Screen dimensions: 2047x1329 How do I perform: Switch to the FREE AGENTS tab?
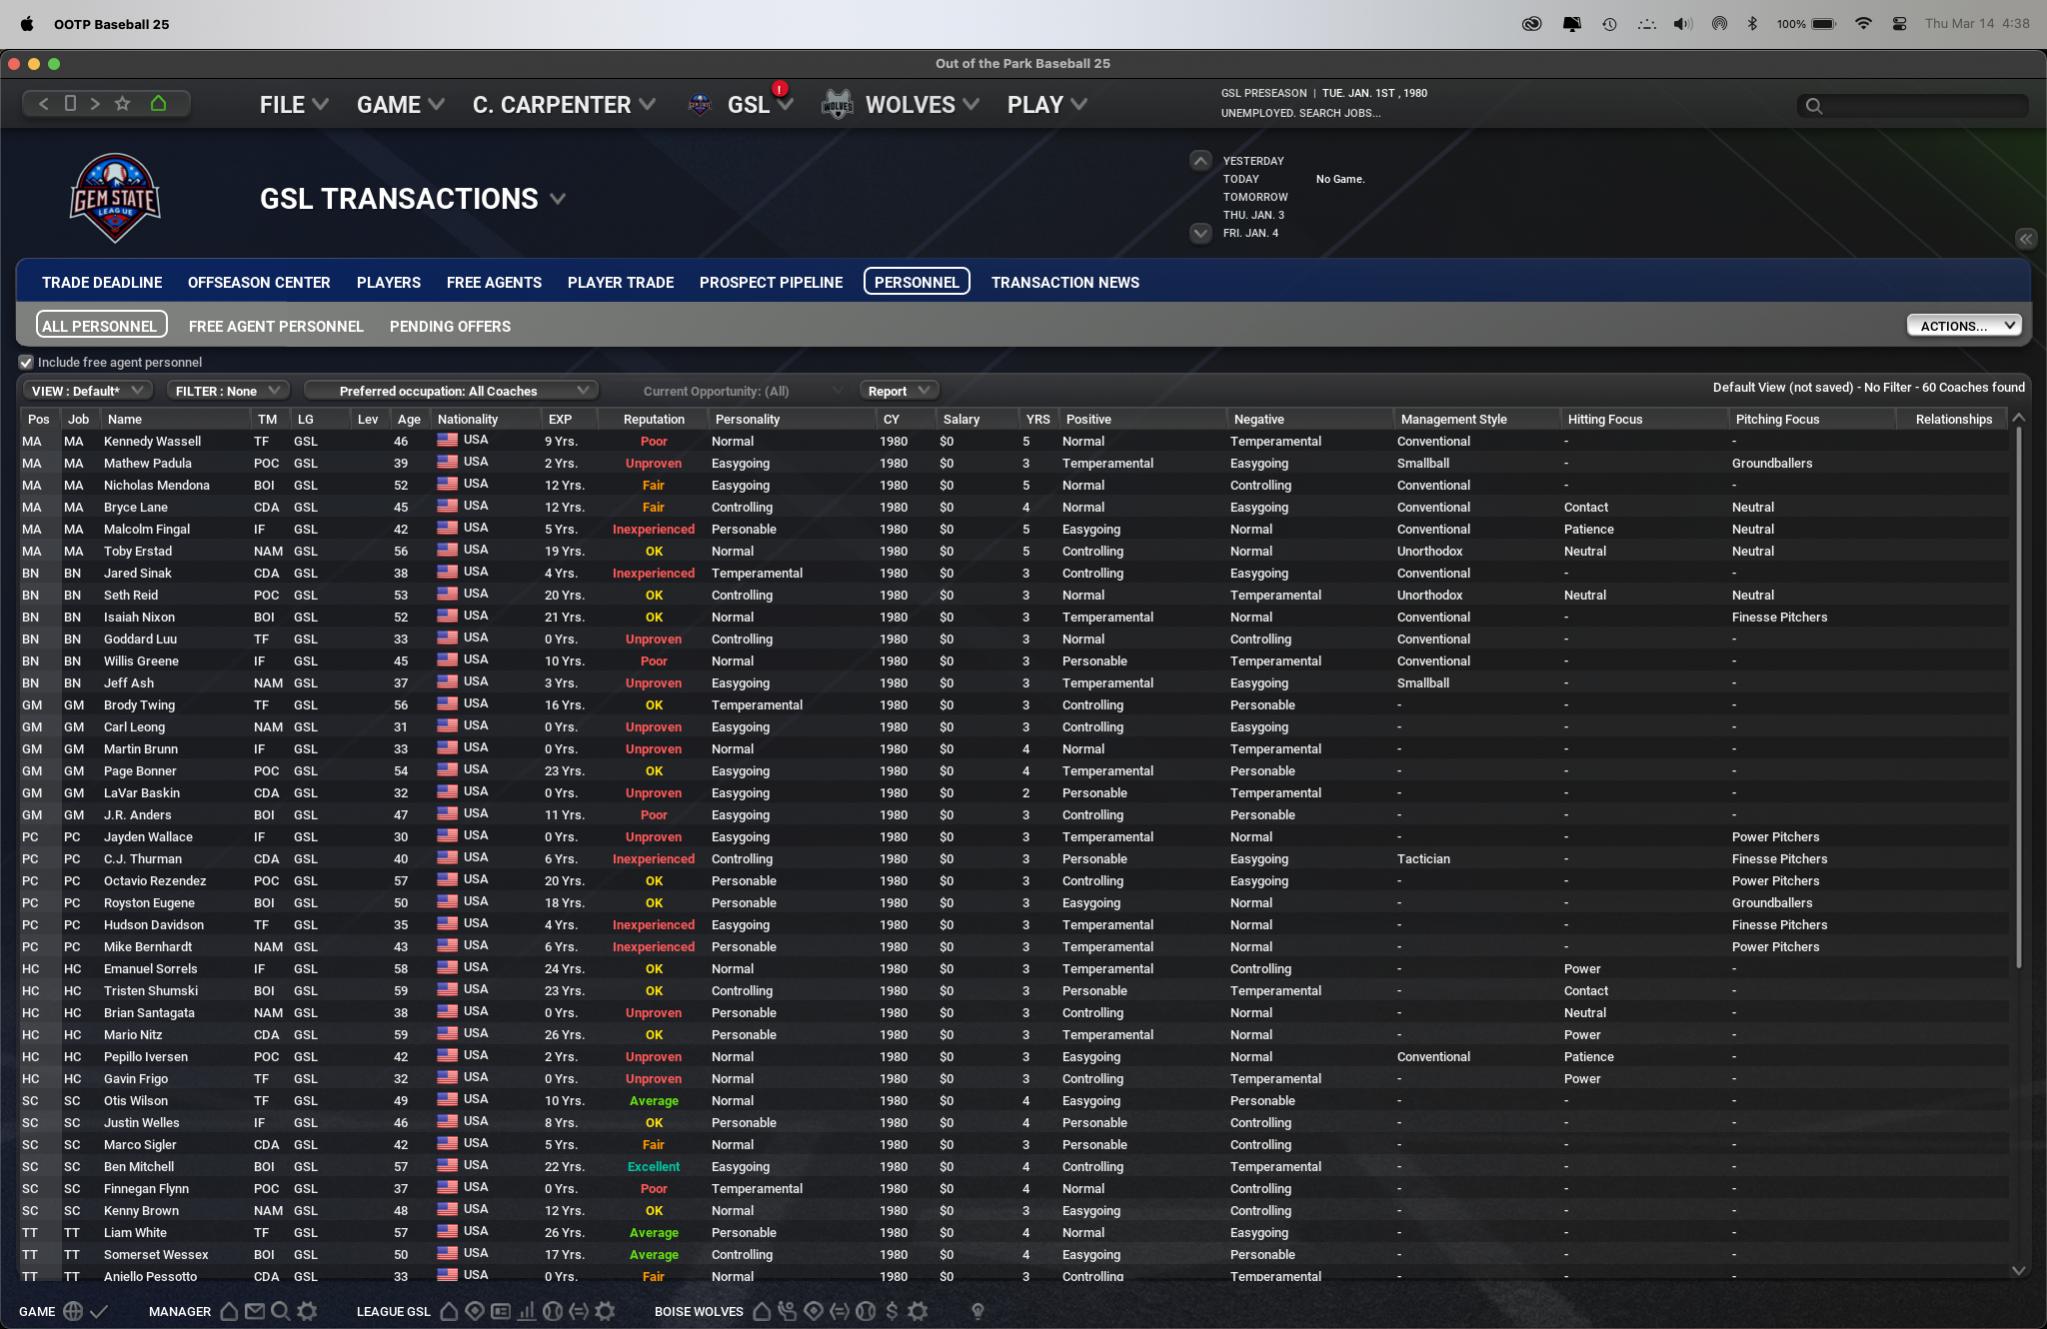tap(494, 282)
